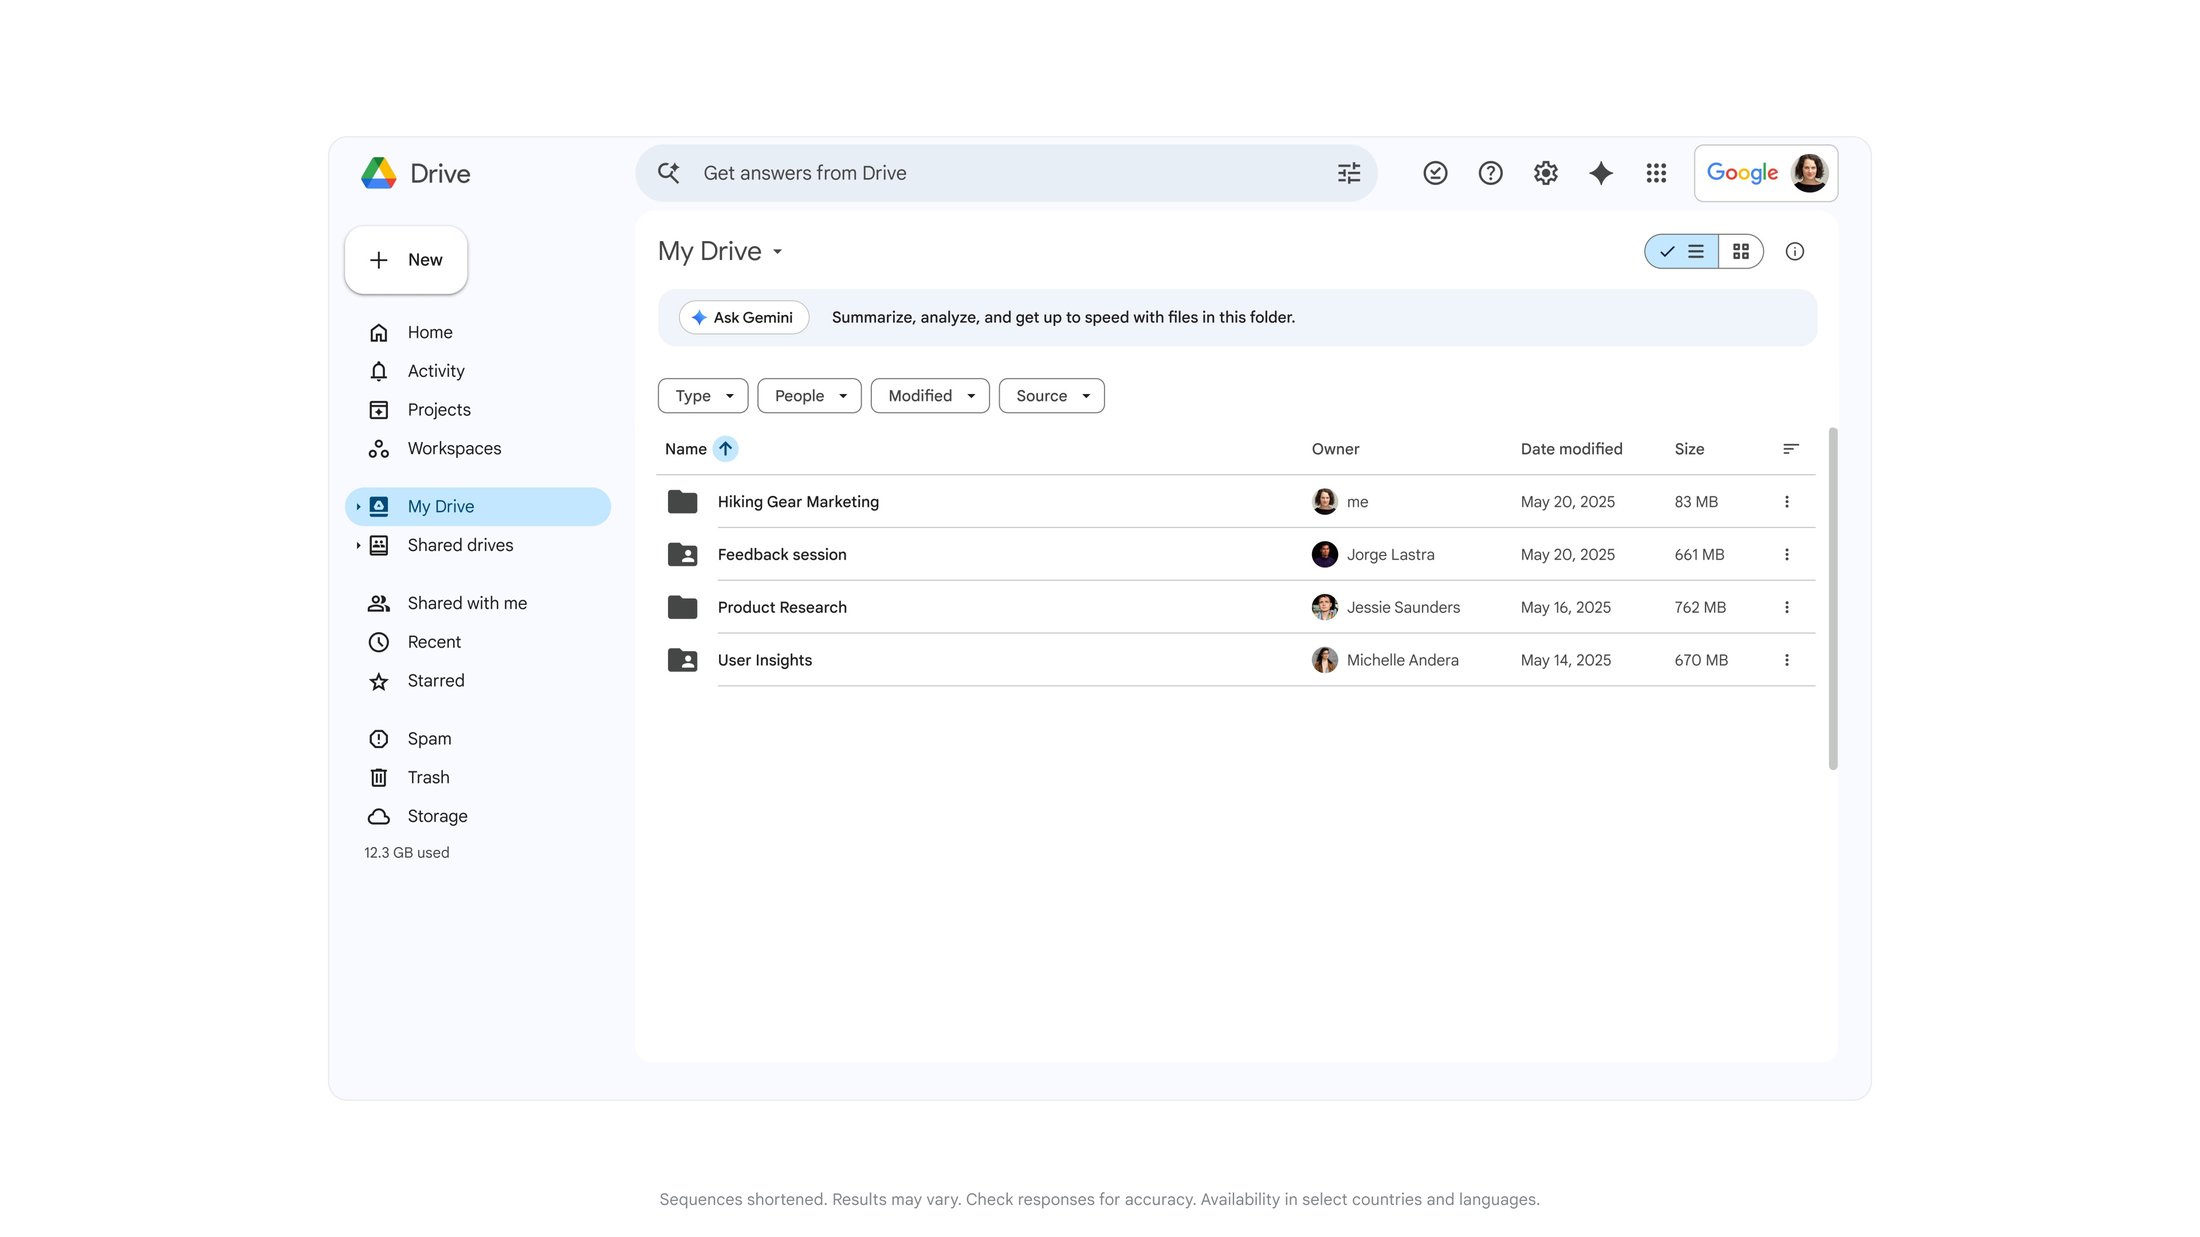This screenshot has width=2200, height=1237.
Task: Open the sort options icon above file list
Action: click(1789, 448)
